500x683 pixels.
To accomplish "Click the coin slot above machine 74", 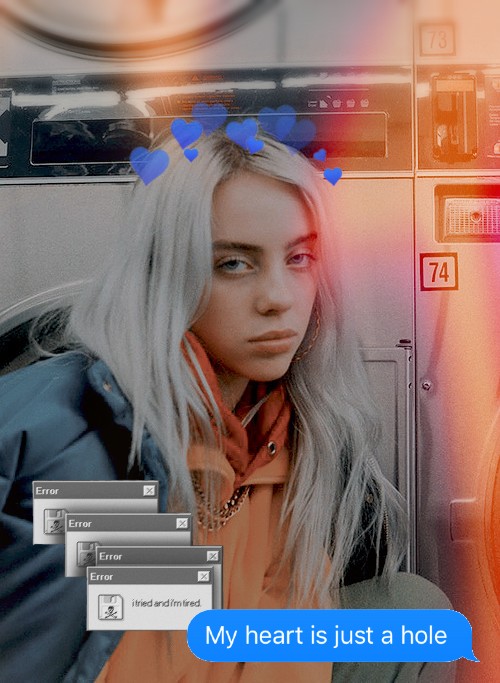I will [455, 118].
